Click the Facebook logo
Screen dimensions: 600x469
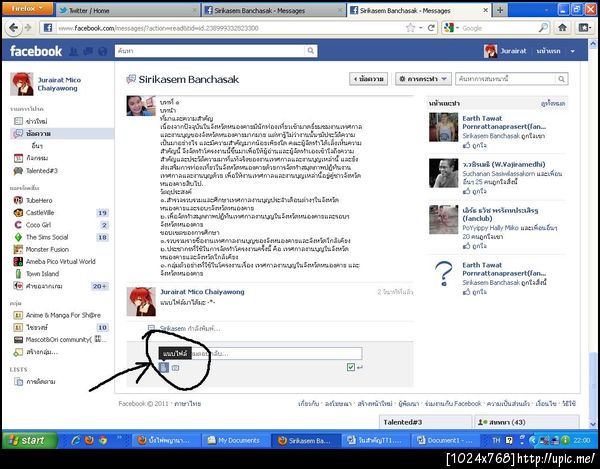pyautogui.click(x=36, y=51)
